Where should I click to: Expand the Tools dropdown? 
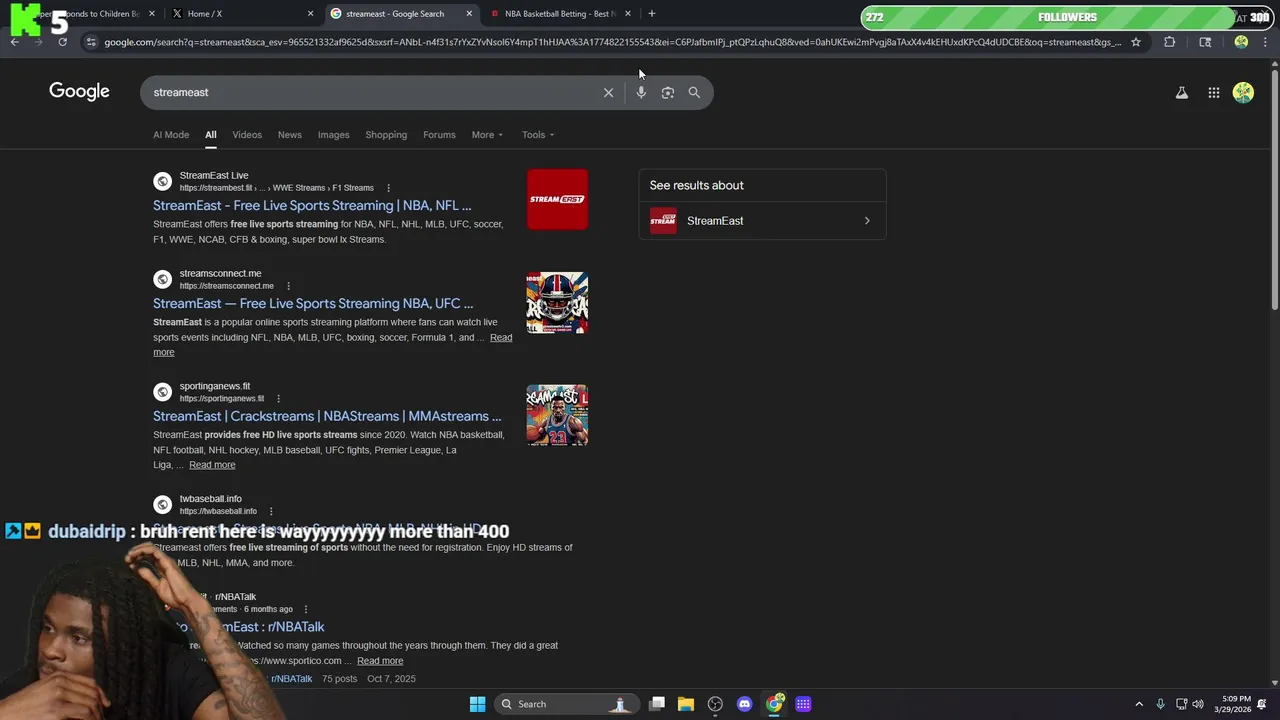click(x=537, y=135)
